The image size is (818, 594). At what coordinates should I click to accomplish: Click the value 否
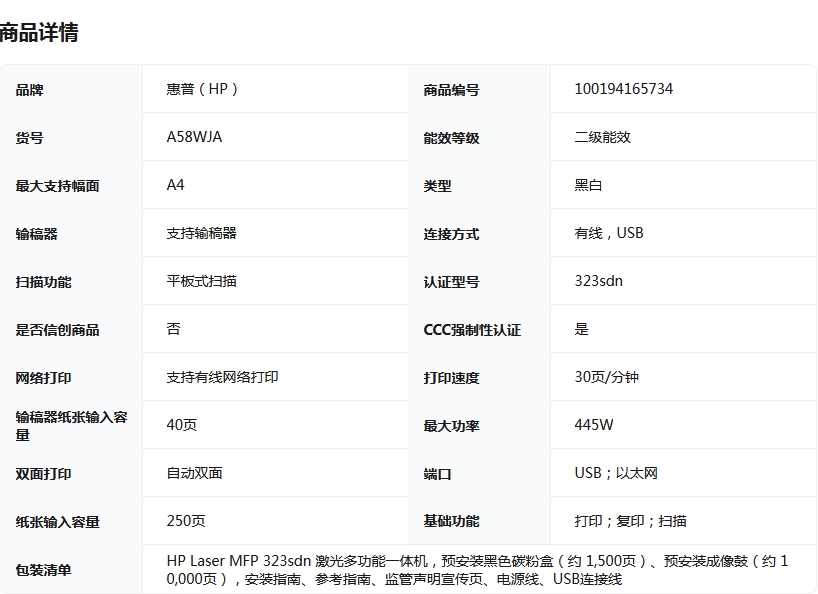coord(173,329)
